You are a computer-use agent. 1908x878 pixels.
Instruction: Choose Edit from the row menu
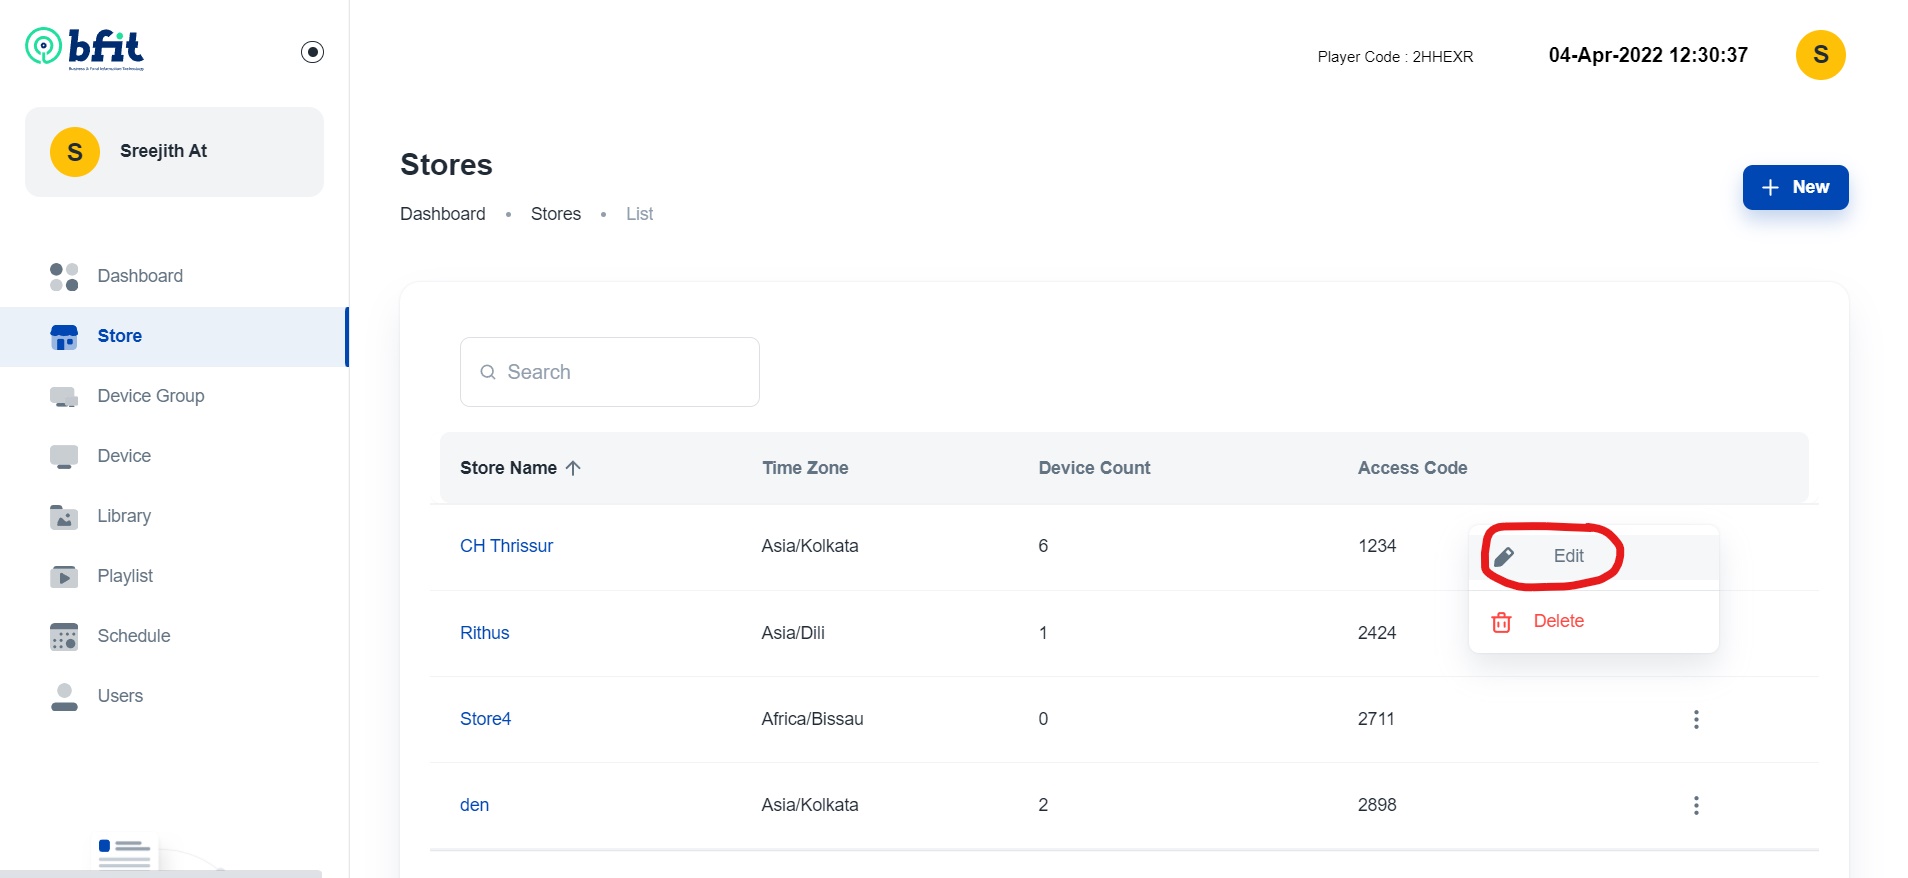[1594, 557]
